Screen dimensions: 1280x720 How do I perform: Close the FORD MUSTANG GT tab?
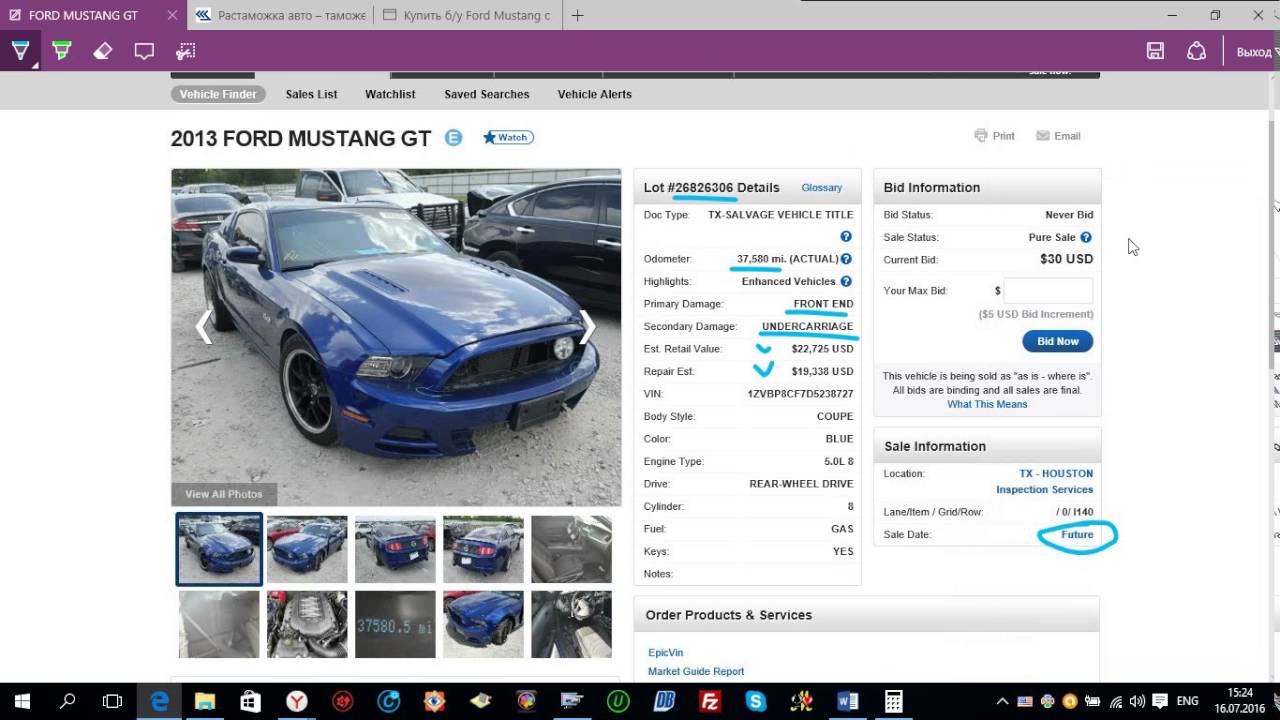point(172,15)
